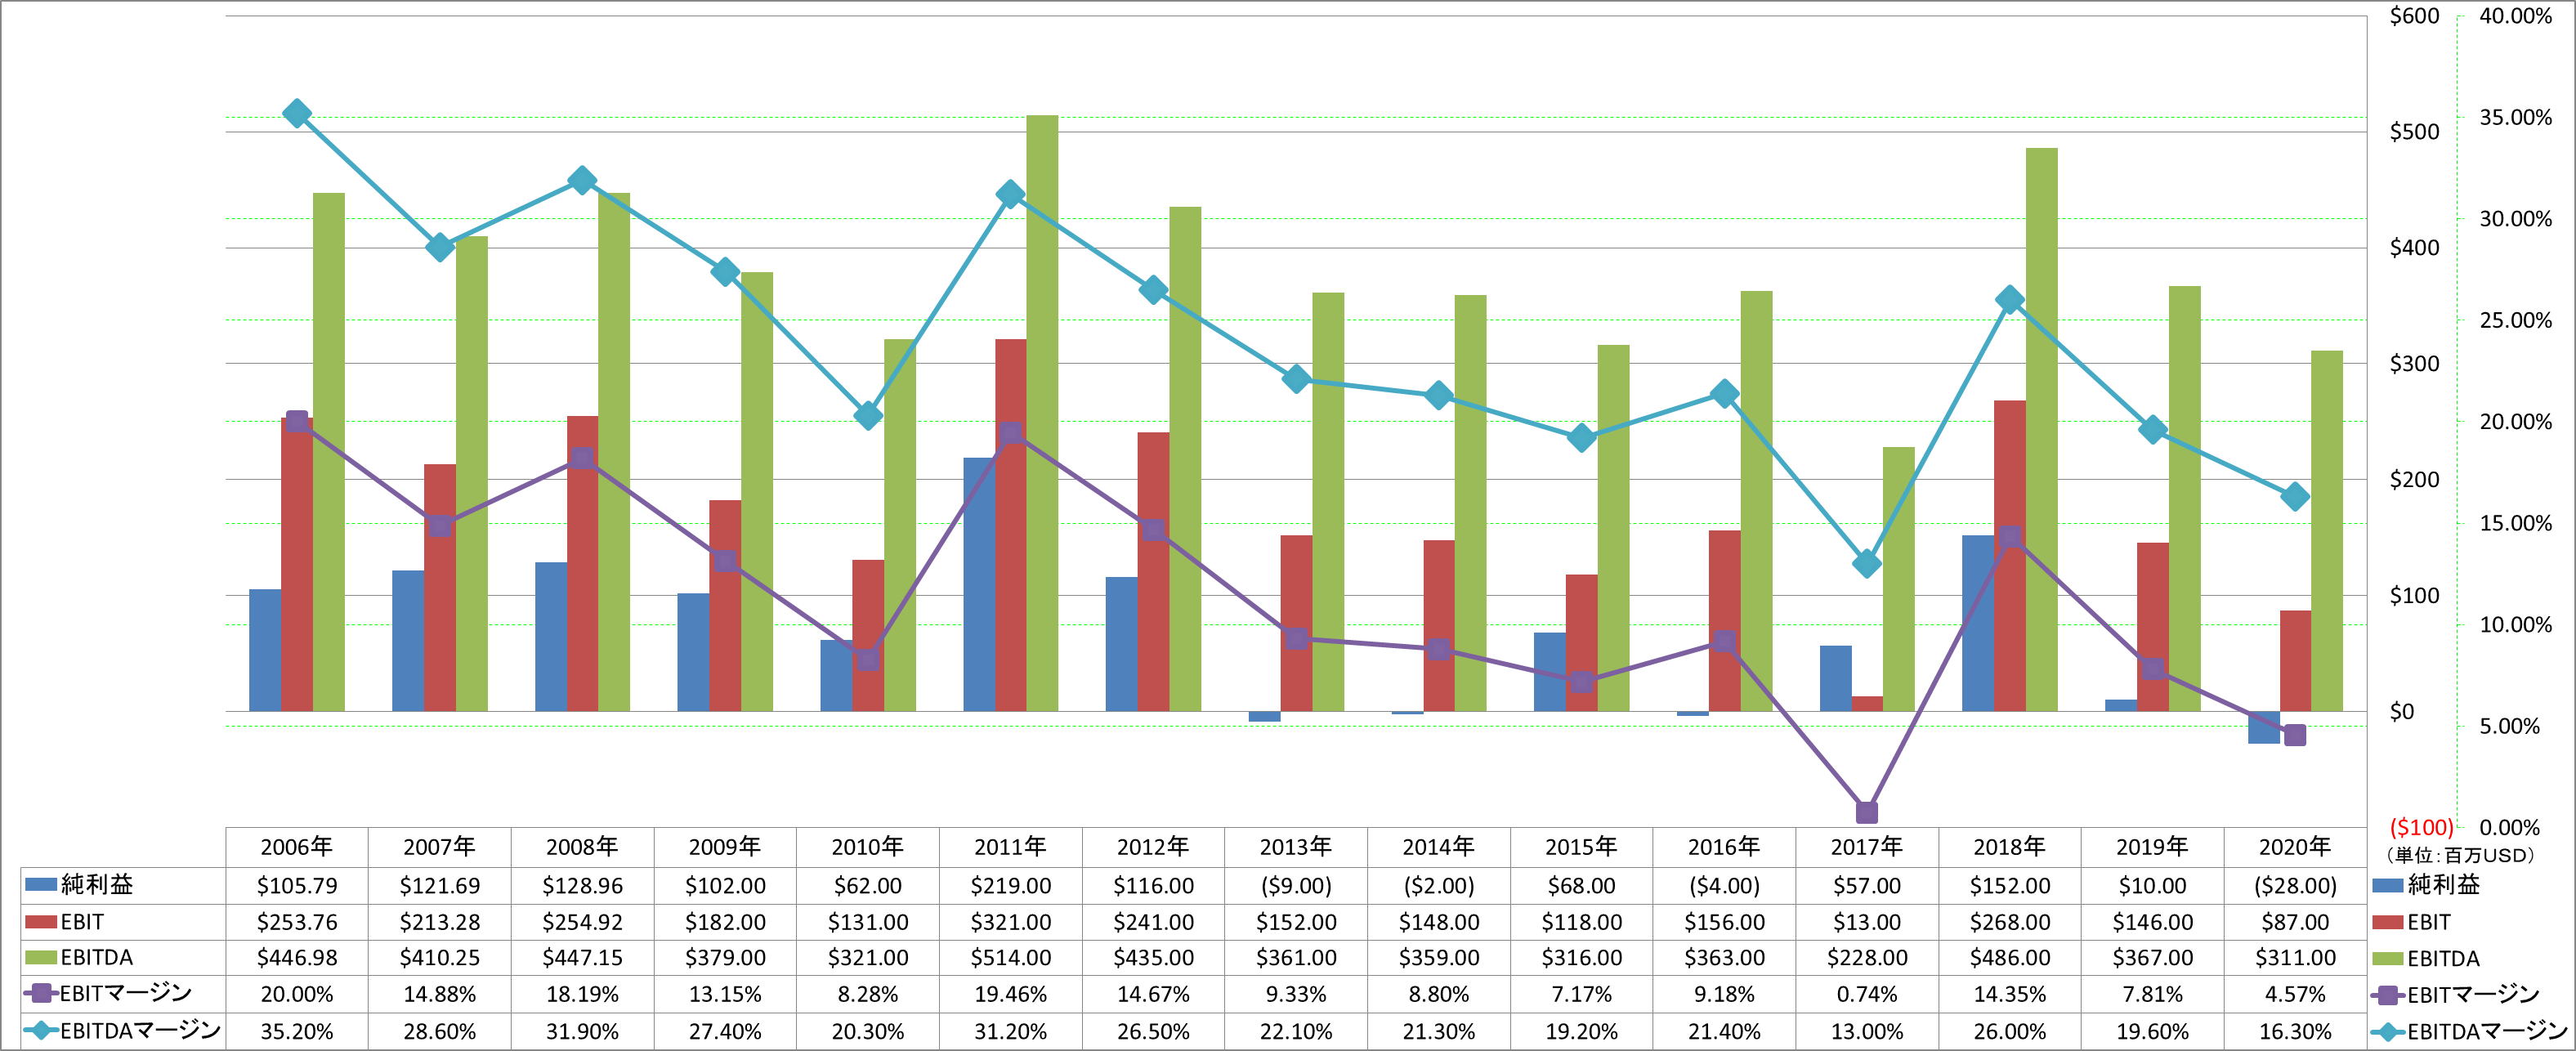This screenshot has width=2576, height=1051.
Task: Click the $300 axis label
Action: point(2414,363)
